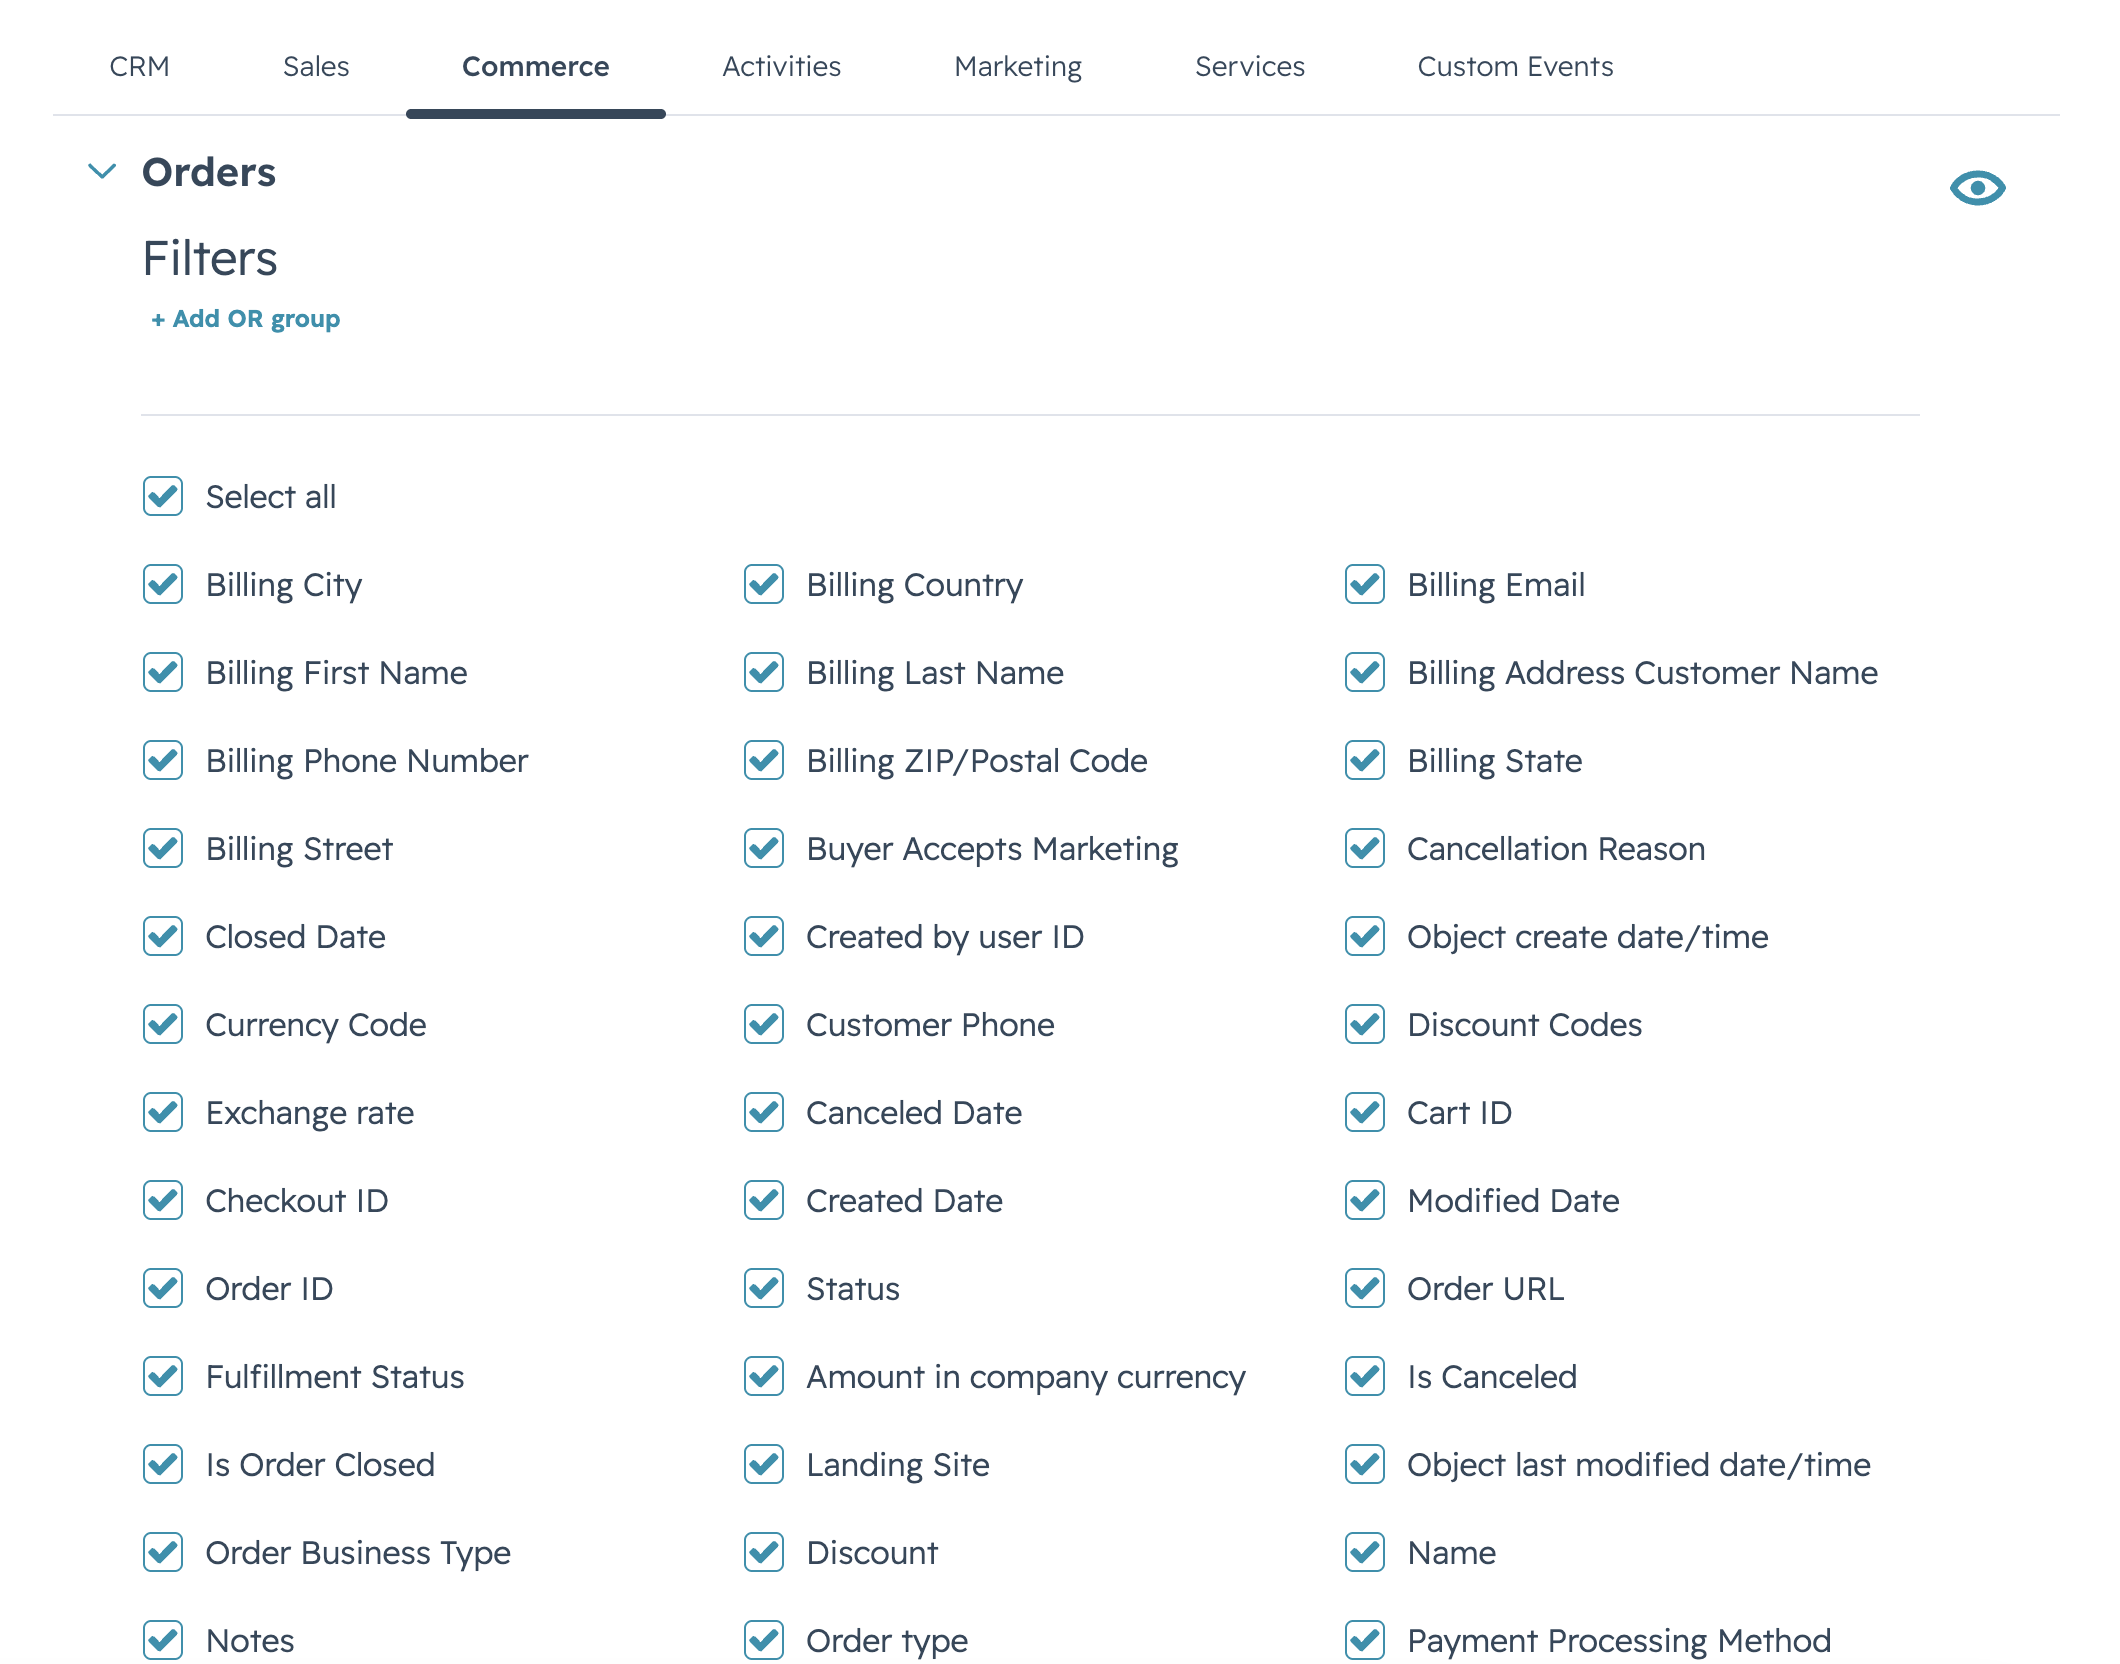Uncheck Object last modified date/time

(x=1365, y=1464)
